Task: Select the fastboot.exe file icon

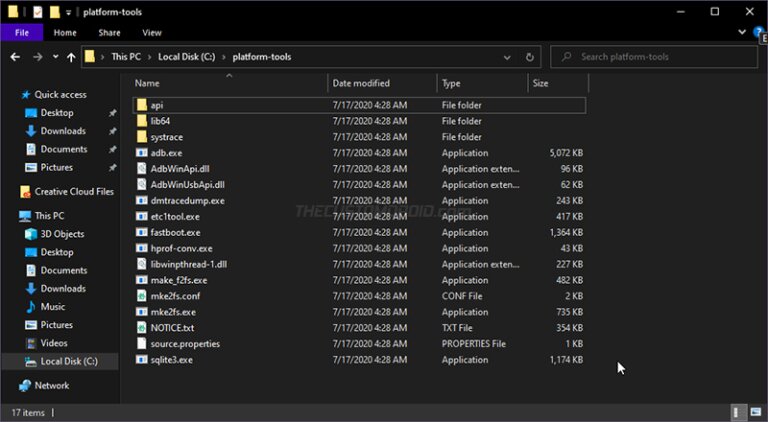Action: point(141,232)
